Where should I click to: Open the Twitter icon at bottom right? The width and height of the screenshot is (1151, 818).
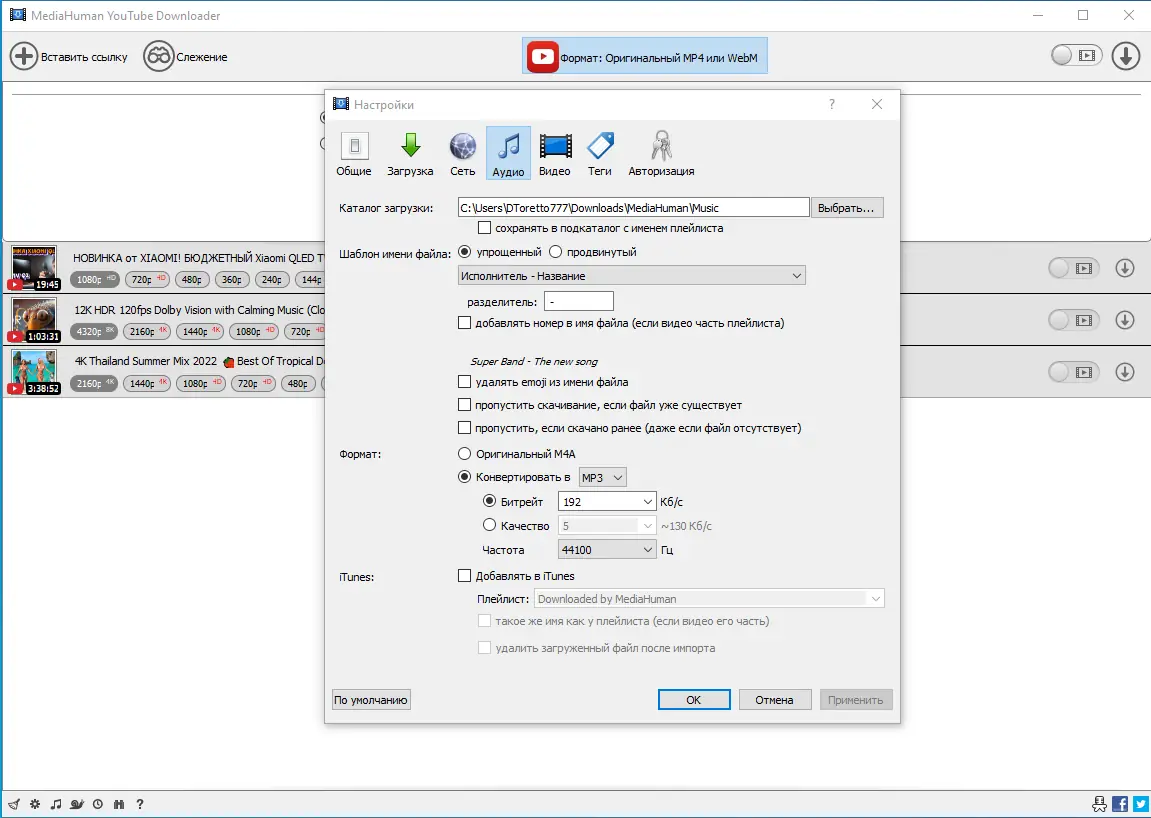click(x=1141, y=804)
